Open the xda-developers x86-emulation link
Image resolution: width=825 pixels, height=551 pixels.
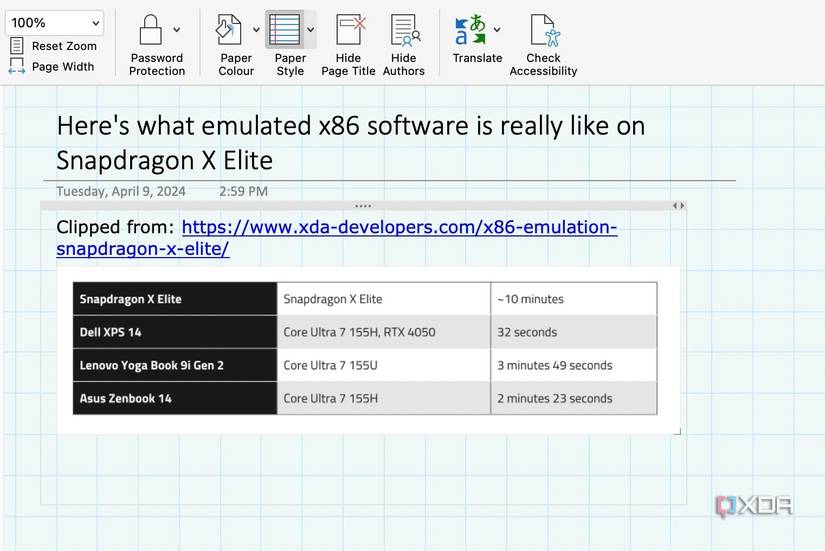(337, 237)
